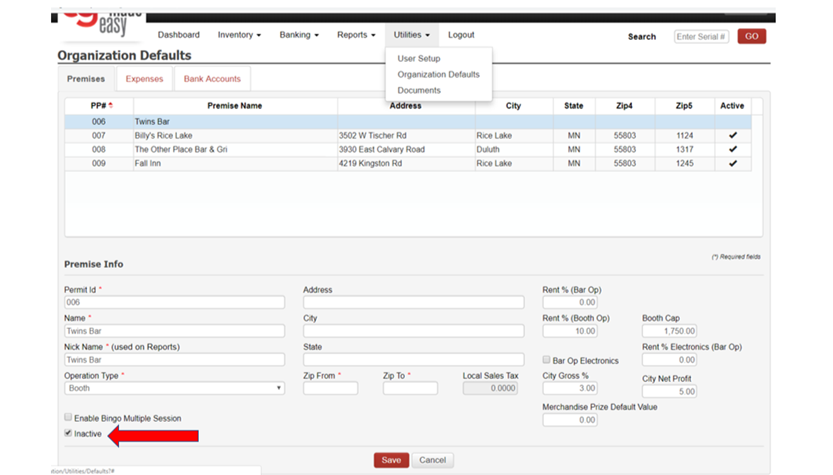Select User Setup from Utilities menu

tap(419, 58)
